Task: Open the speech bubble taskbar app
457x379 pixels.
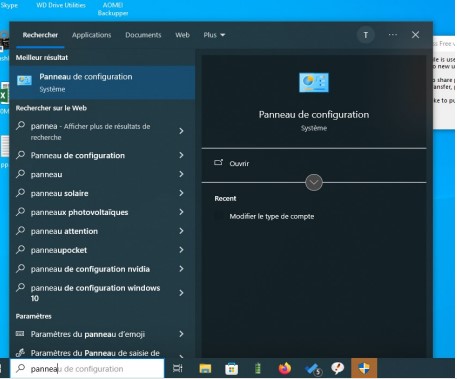Action: coord(337,368)
